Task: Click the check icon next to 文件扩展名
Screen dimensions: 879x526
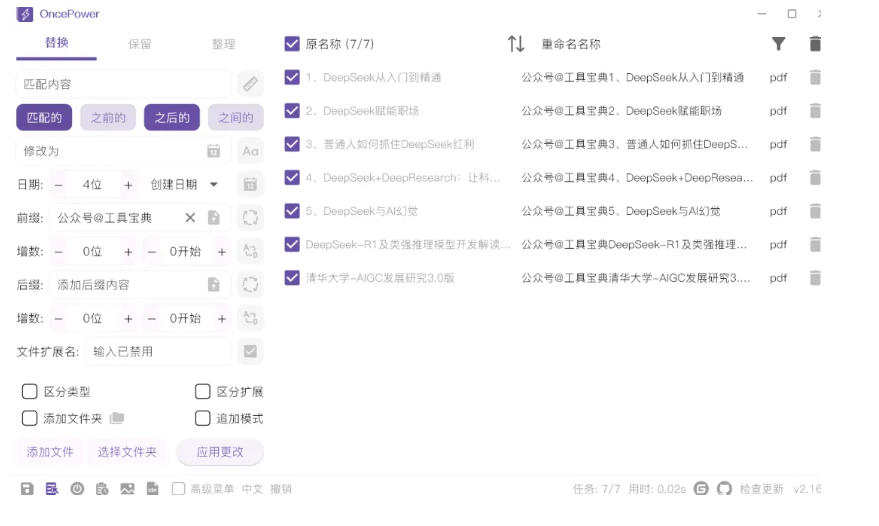Action: 250,352
